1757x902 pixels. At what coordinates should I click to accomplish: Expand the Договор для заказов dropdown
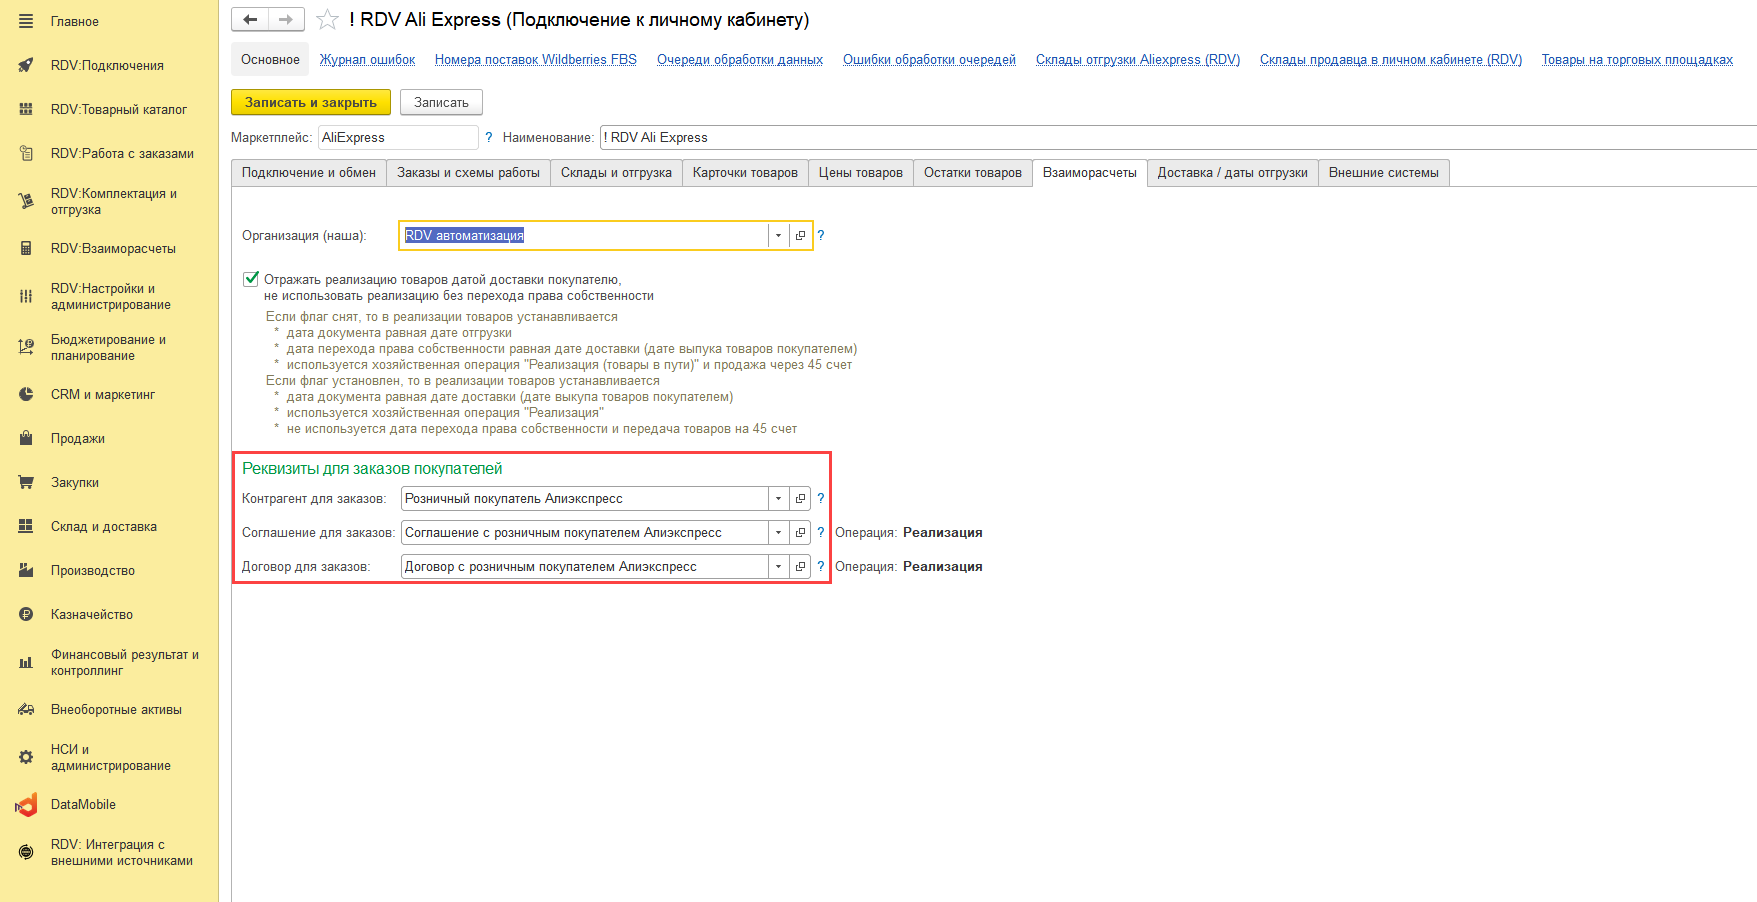(x=778, y=566)
